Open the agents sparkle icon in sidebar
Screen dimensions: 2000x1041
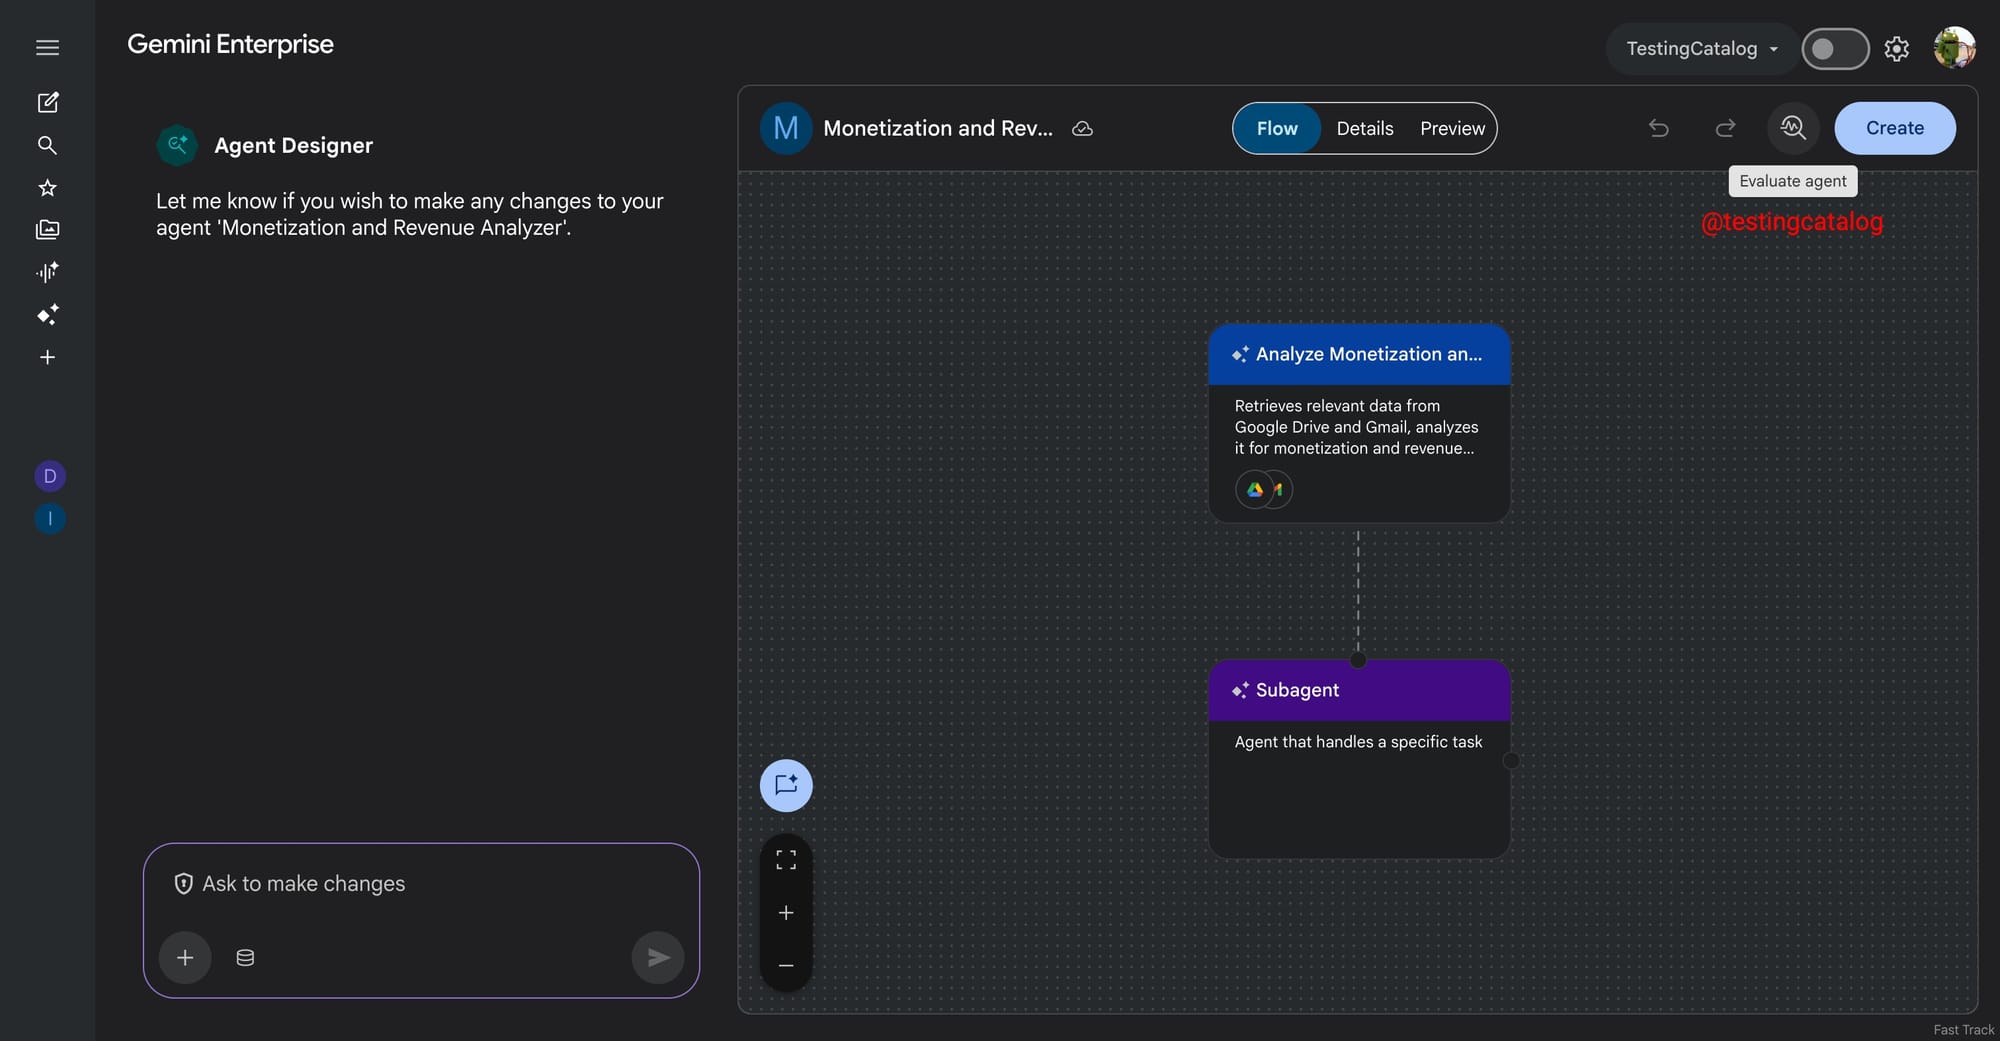point(47,315)
